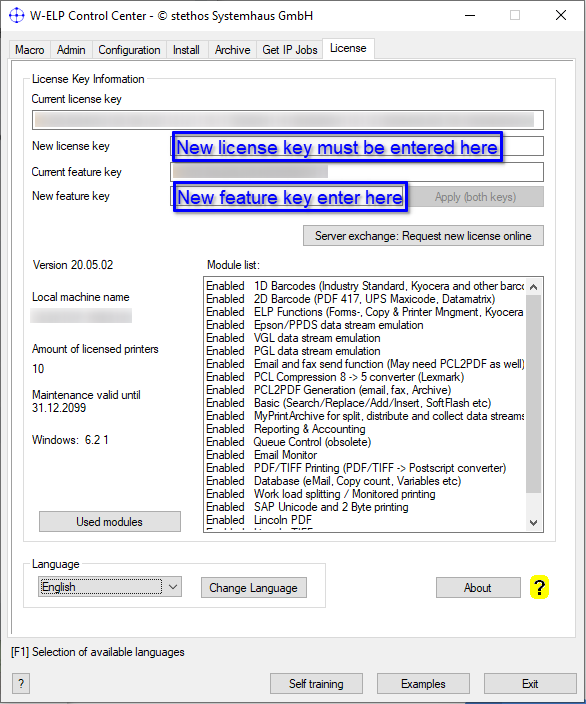The width and height of the screenshot is (586, 704).
Task: Go to the Install tab
Action: 186,50
